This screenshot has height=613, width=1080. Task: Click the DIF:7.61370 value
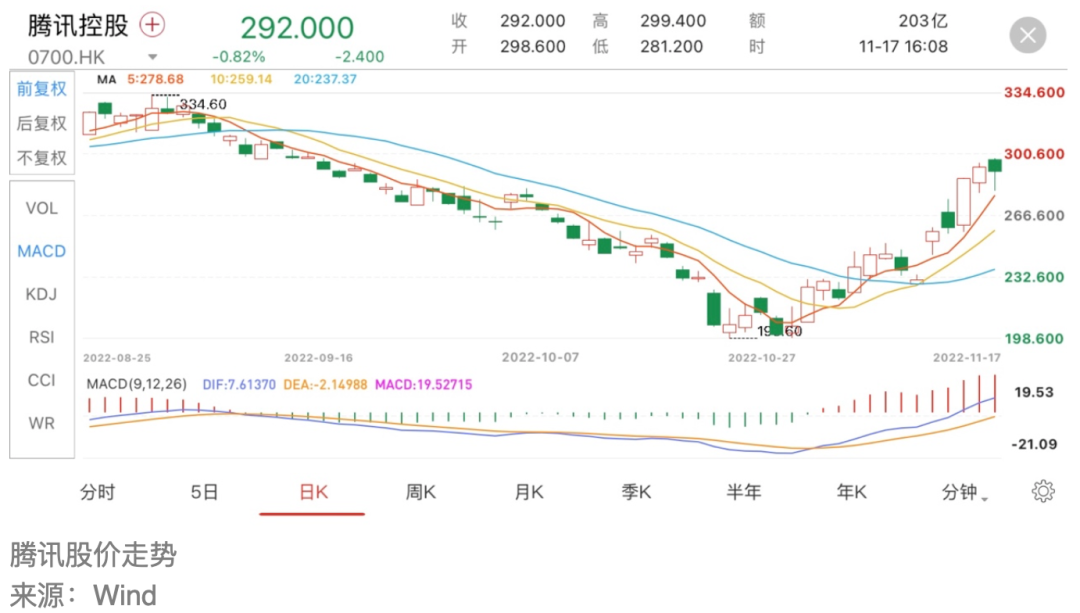[239, 384]
